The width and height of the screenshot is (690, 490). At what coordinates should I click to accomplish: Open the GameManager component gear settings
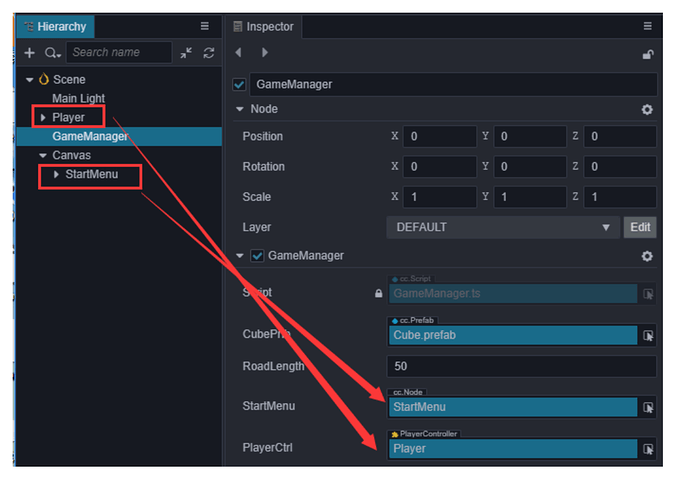(647, 256)
